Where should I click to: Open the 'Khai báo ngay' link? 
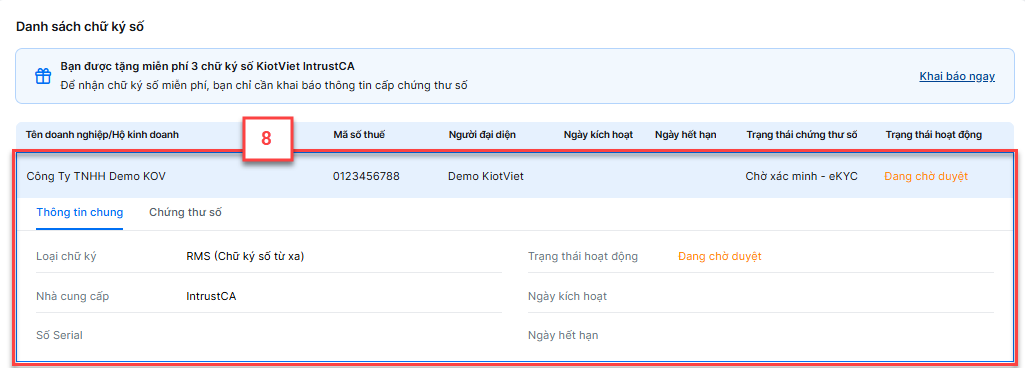(957, 76)
